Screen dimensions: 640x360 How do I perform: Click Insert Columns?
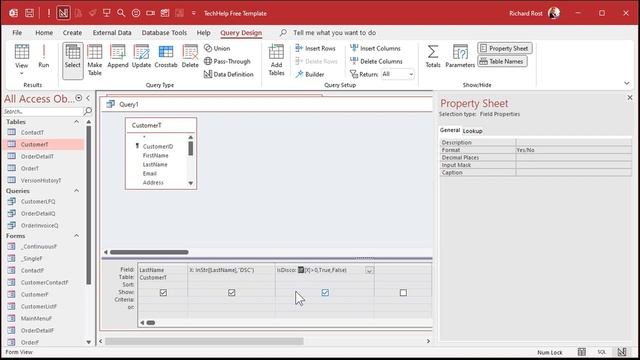pyautogui.click(x=376, y=48)
